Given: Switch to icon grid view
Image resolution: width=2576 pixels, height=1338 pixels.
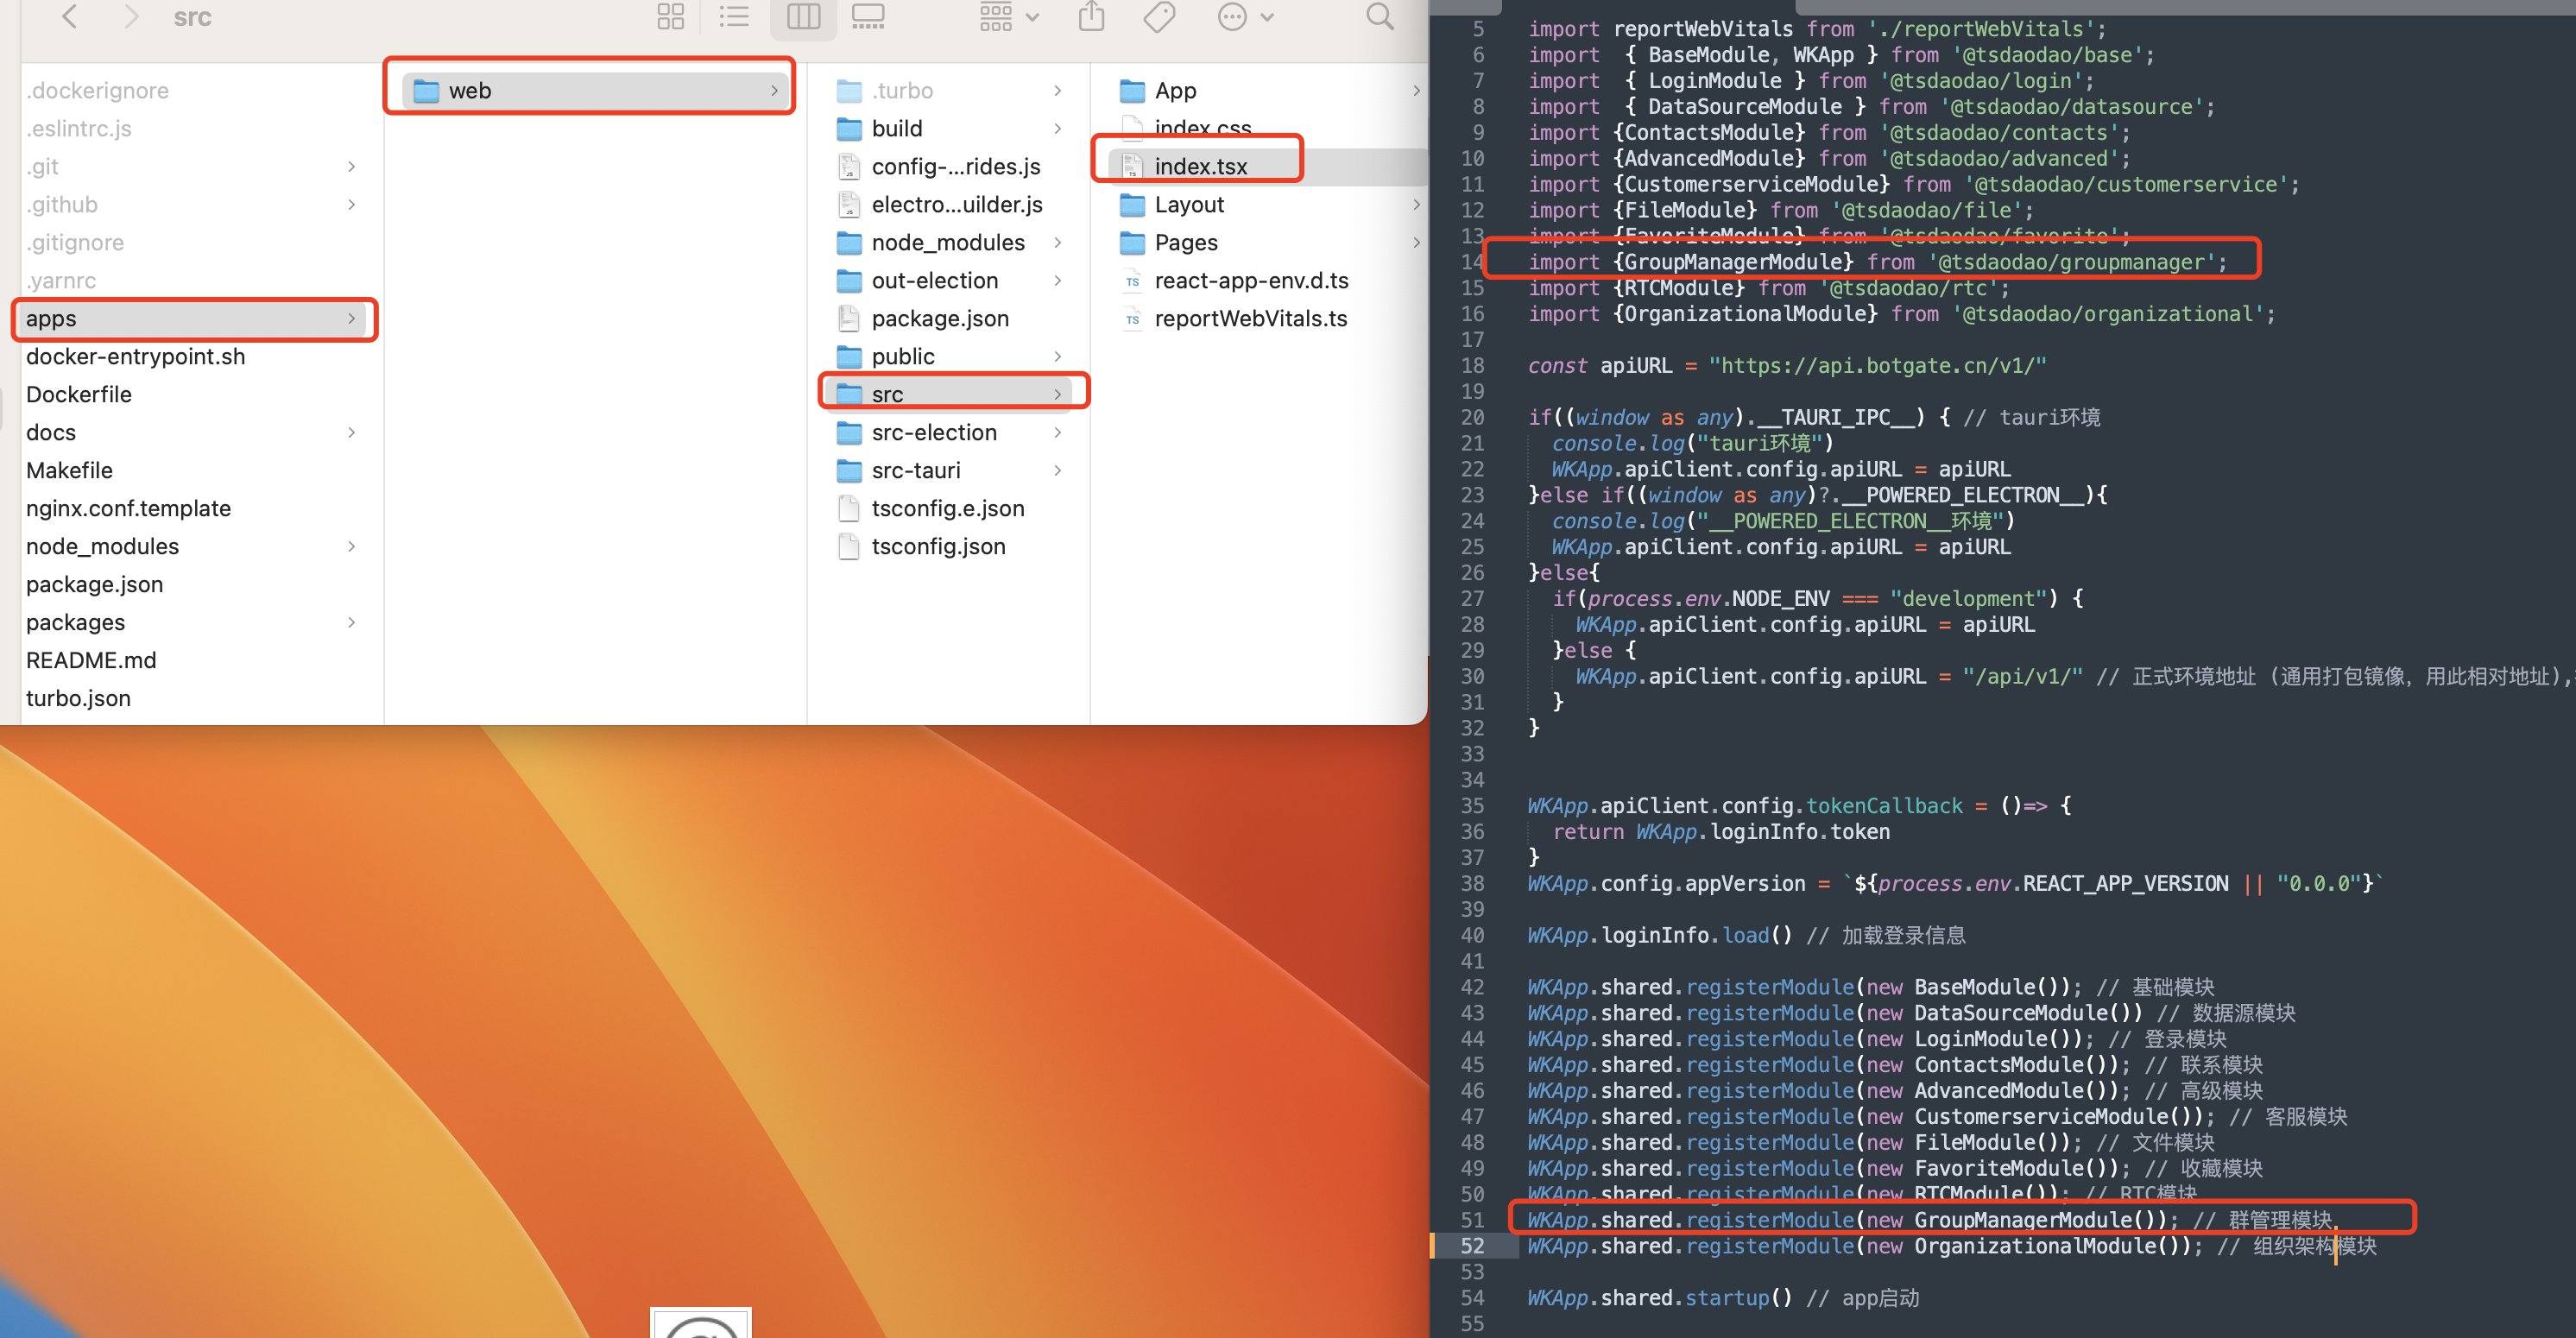Looking at the screenshot, I should click(x=670, y=17).
